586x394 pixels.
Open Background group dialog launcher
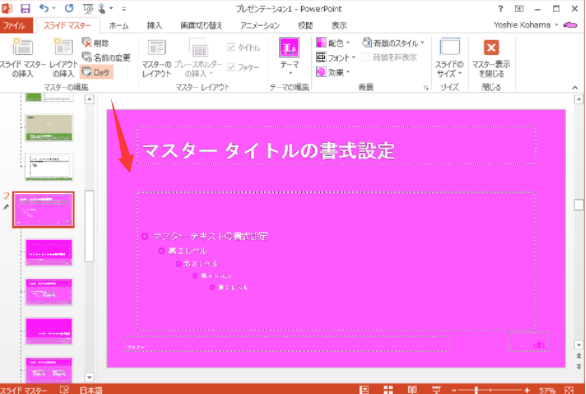(426, 87)
